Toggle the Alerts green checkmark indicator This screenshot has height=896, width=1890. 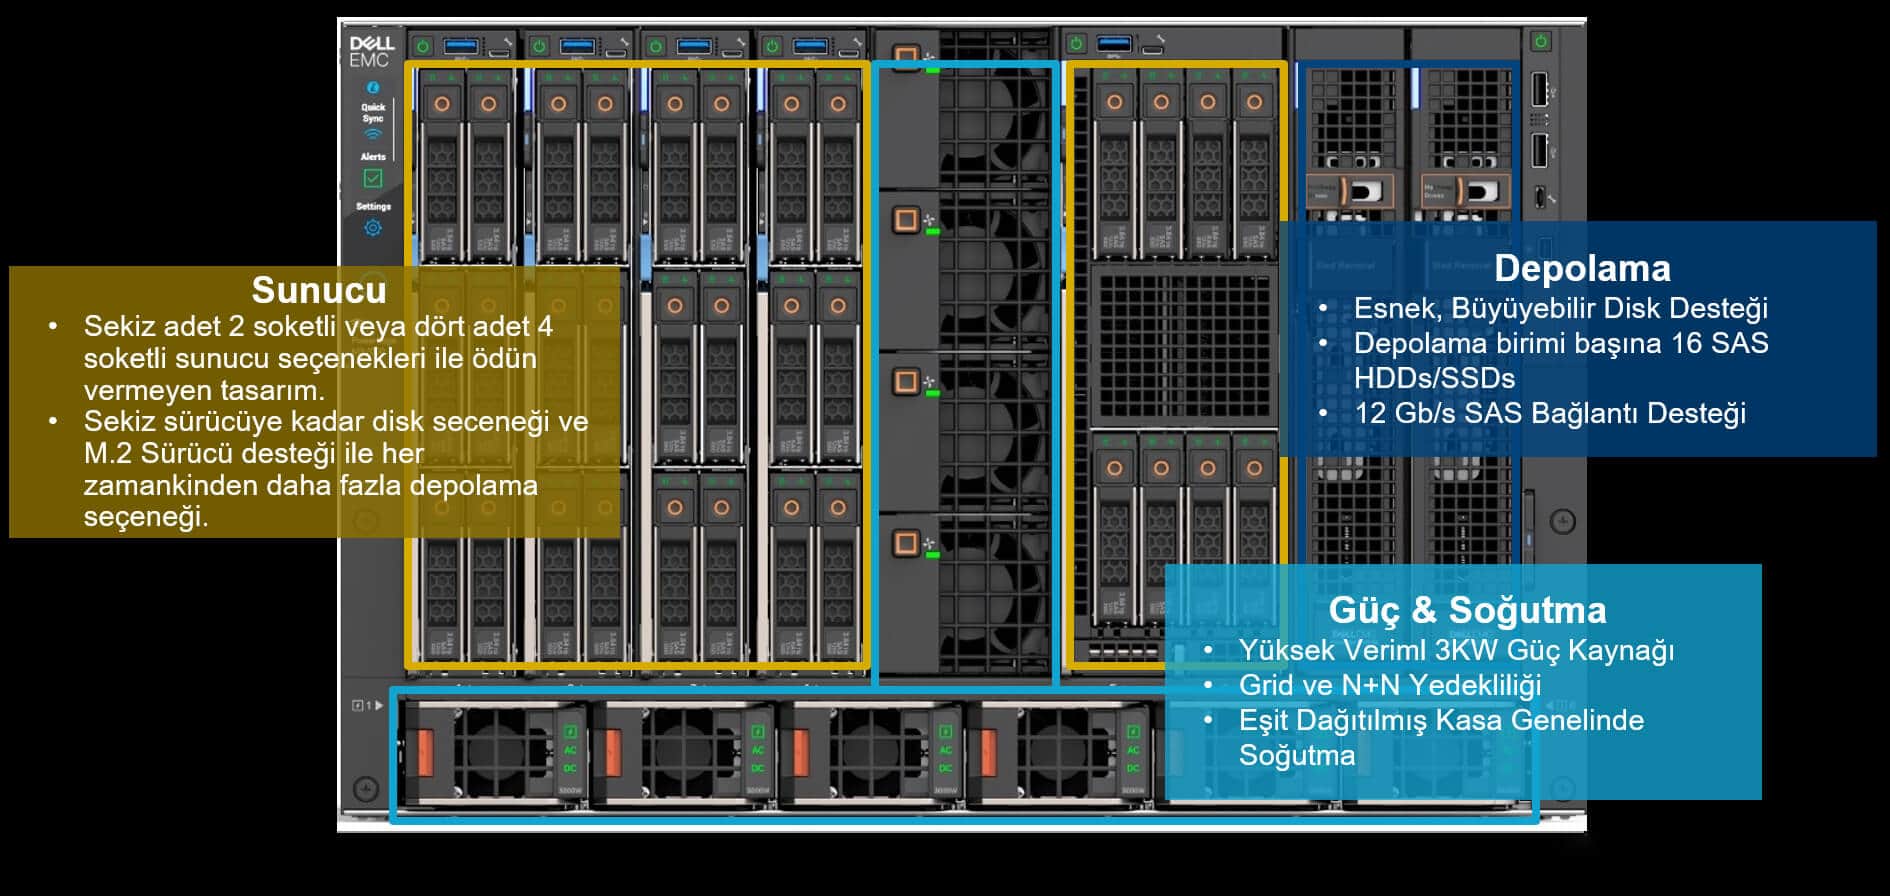pos(373,178)
